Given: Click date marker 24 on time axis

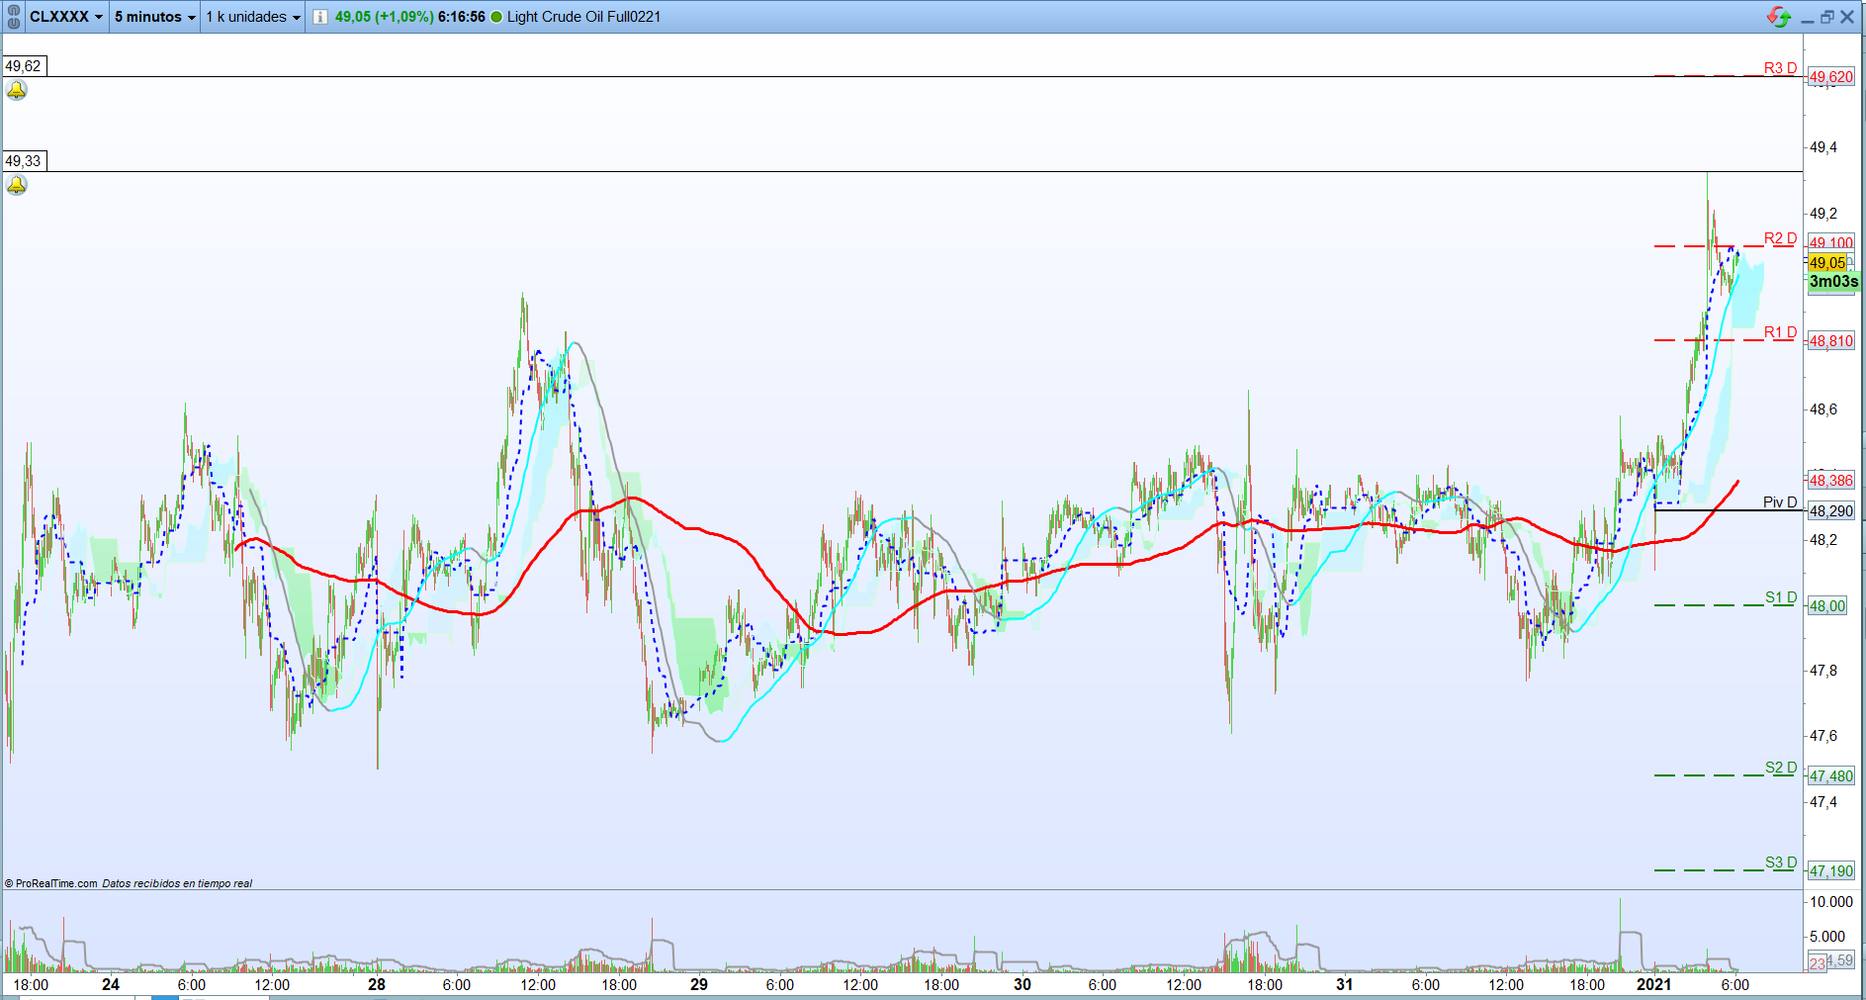Looking at the screenshot, I should [111, 984].
